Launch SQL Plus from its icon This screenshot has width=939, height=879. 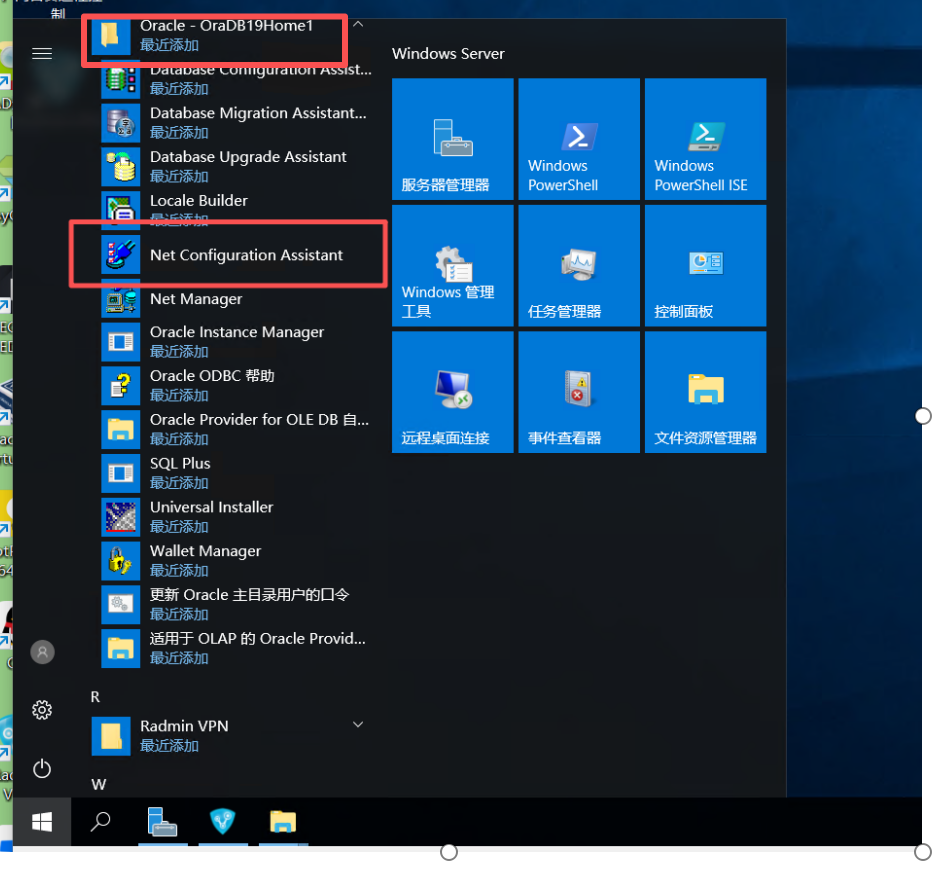point(120,473)
